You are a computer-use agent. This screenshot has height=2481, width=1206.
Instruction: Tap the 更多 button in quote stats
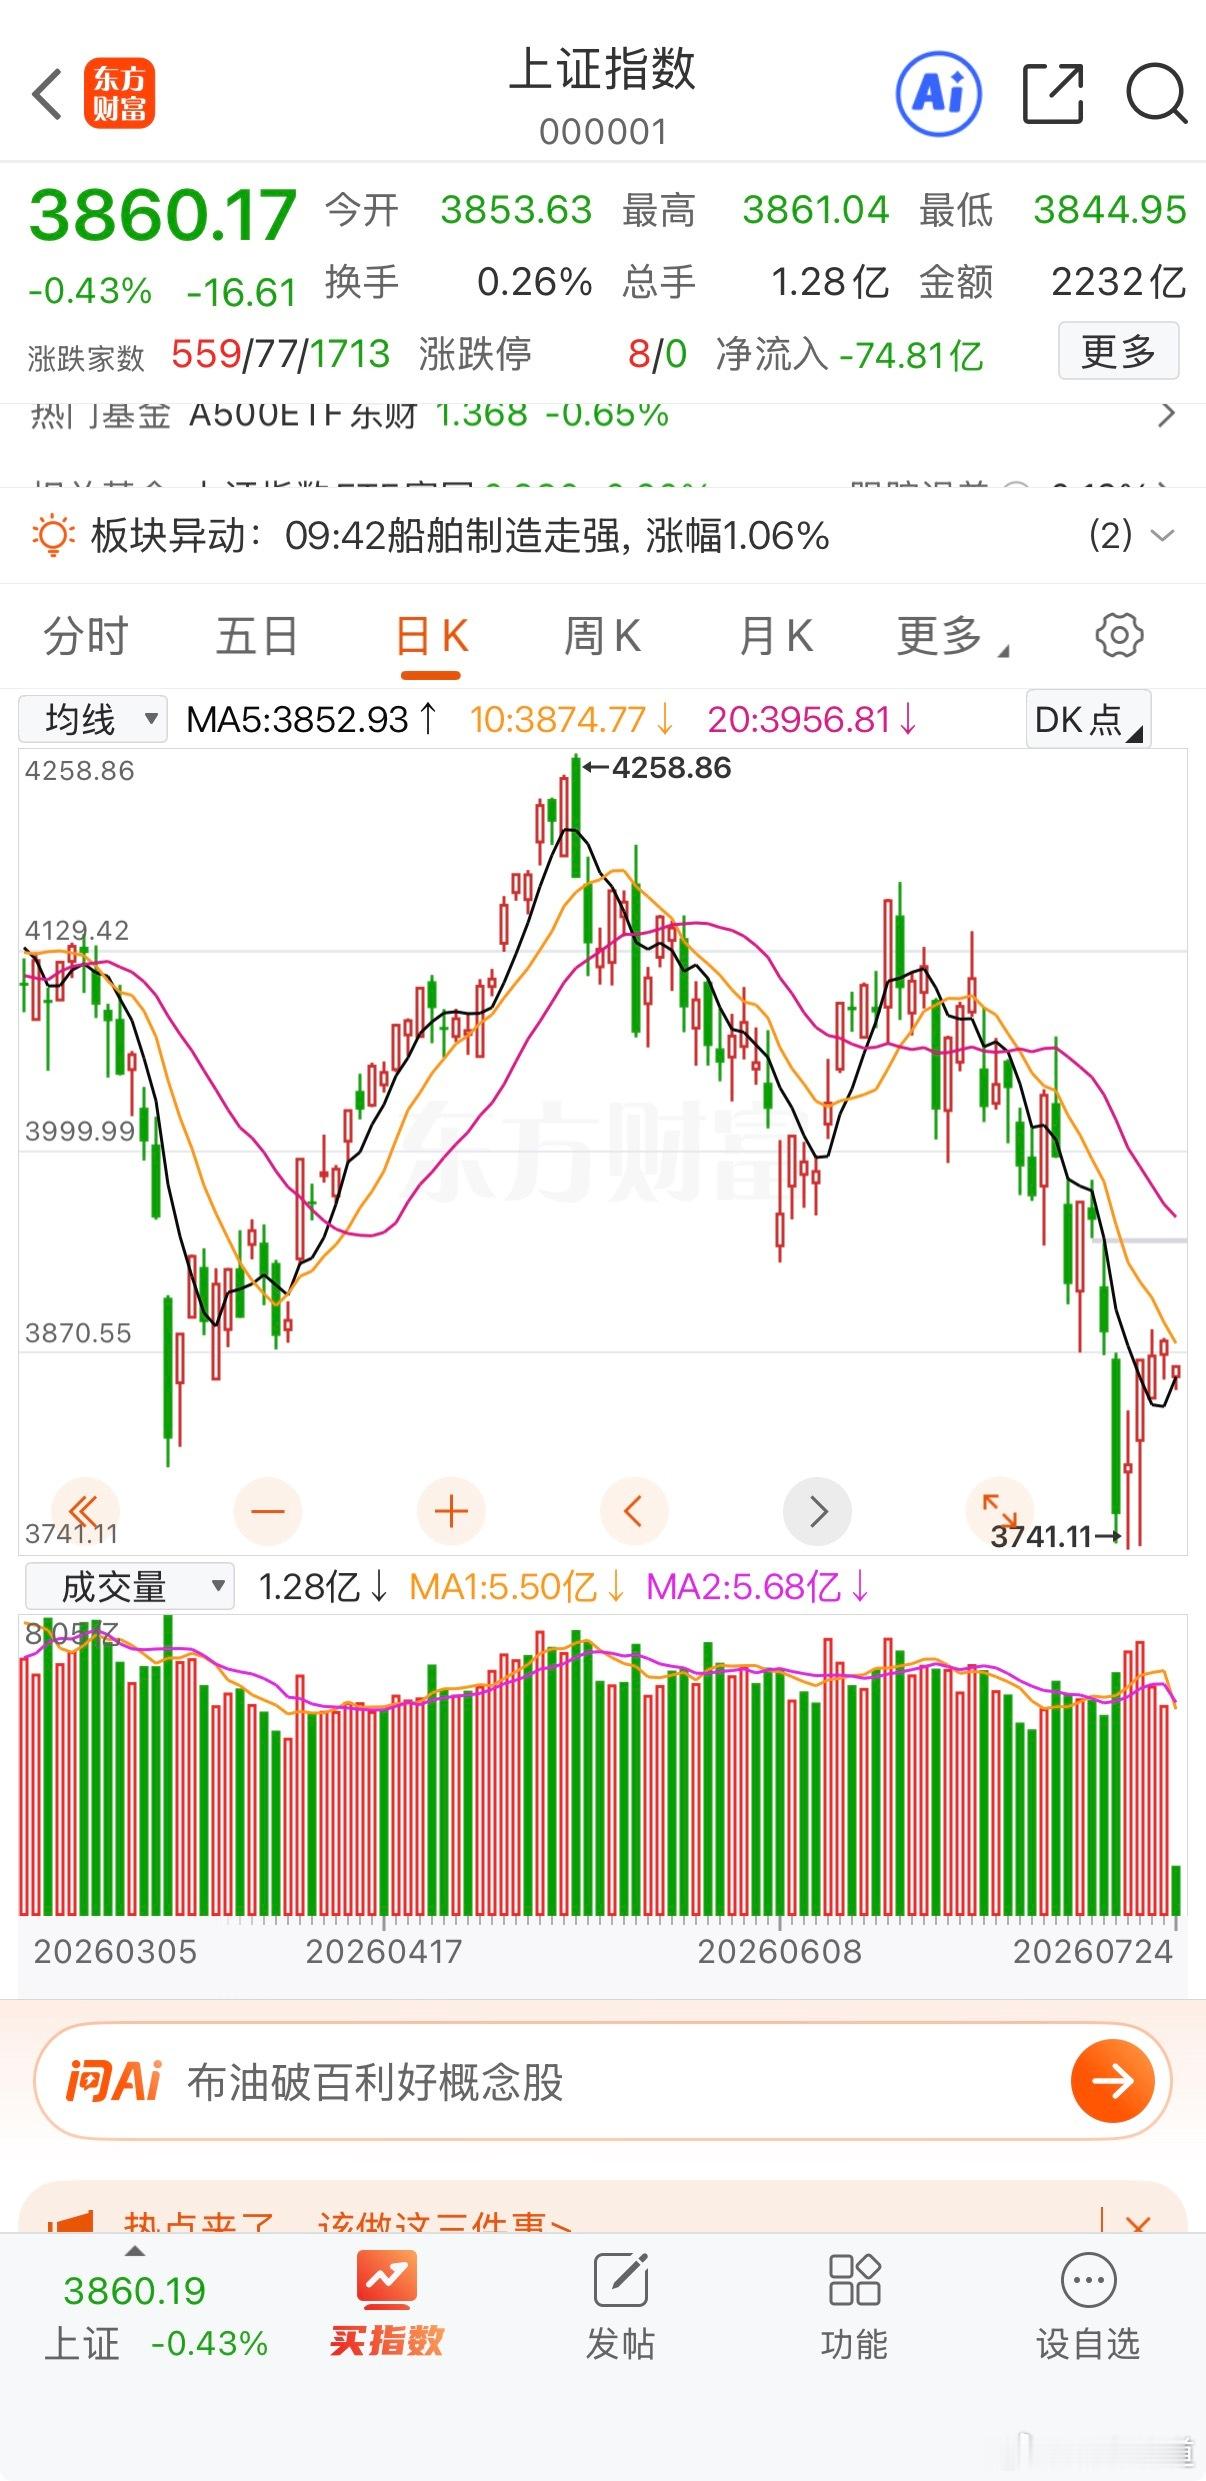point(1118,350)
